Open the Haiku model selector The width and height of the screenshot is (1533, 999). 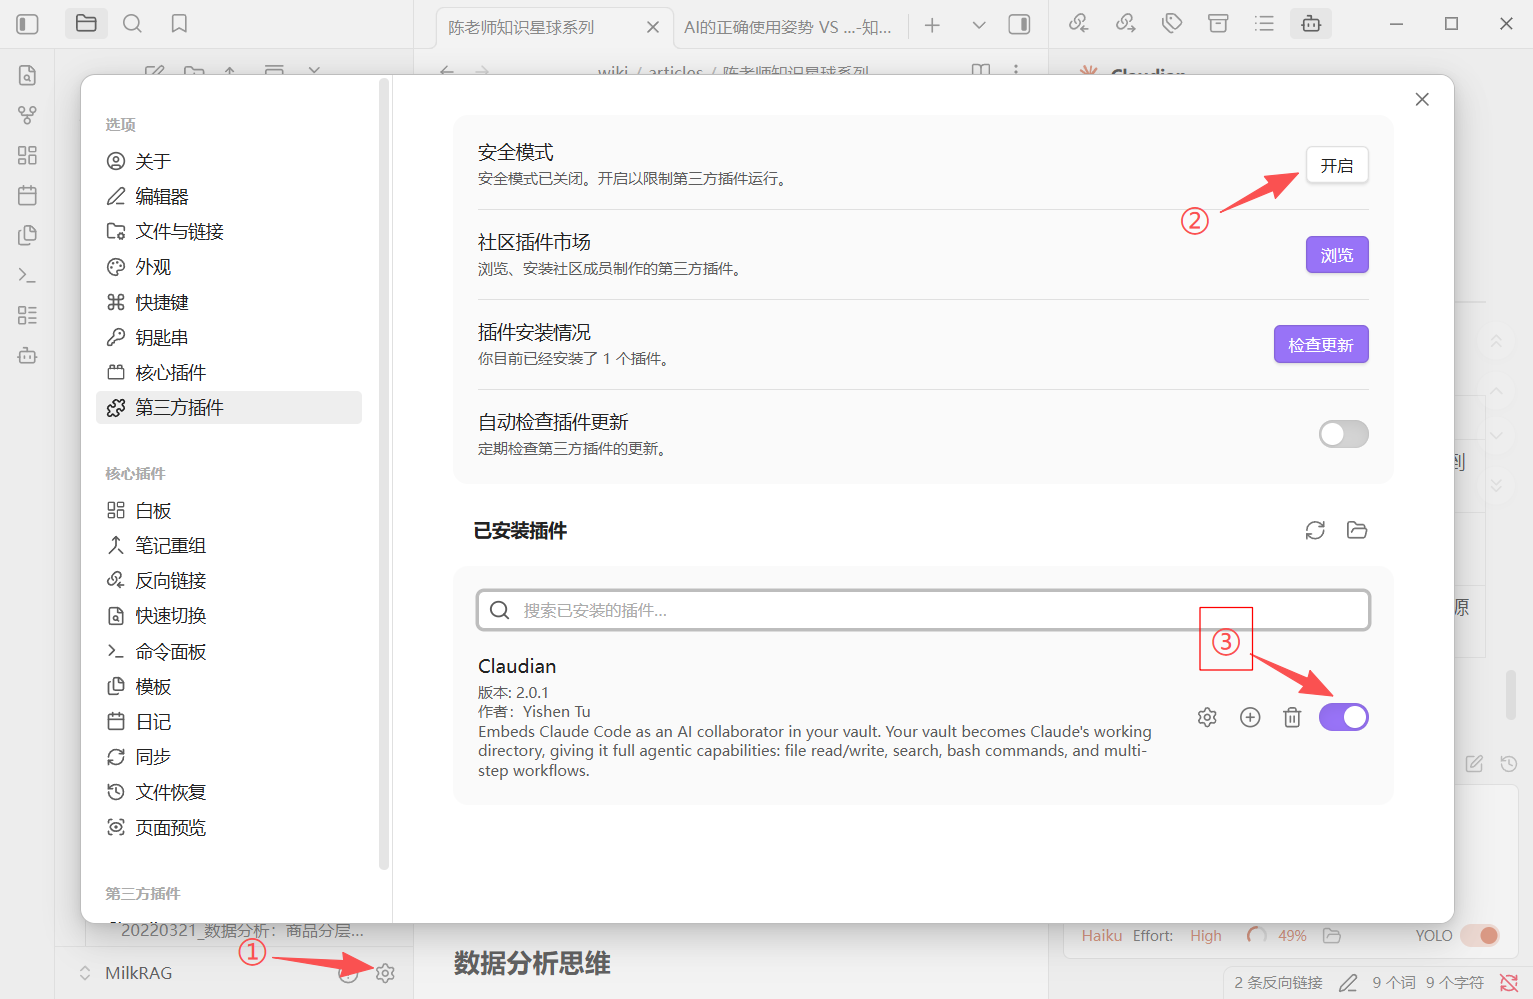point(1101,936)
